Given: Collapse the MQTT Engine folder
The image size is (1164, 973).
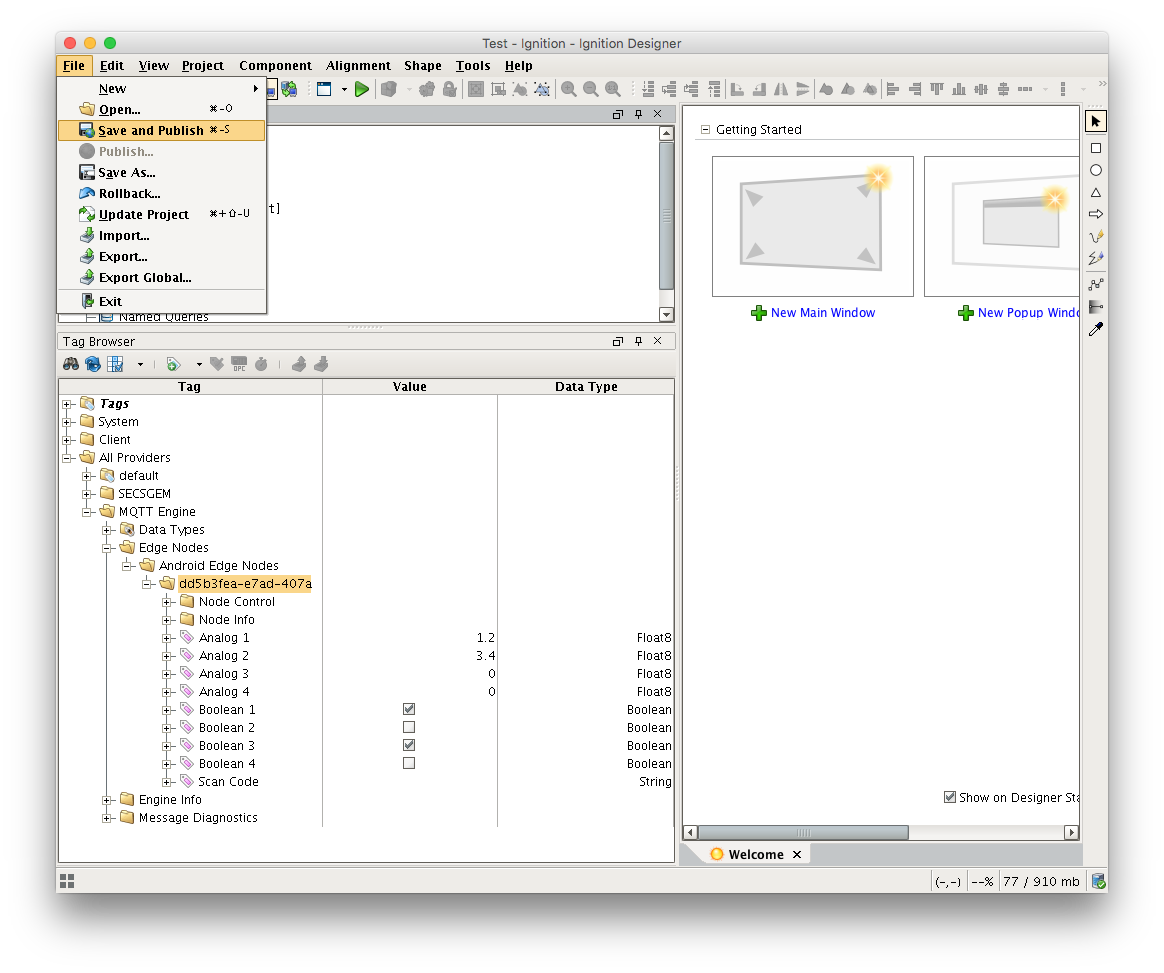Looking at the screenshot, I should tap(87, 512).
